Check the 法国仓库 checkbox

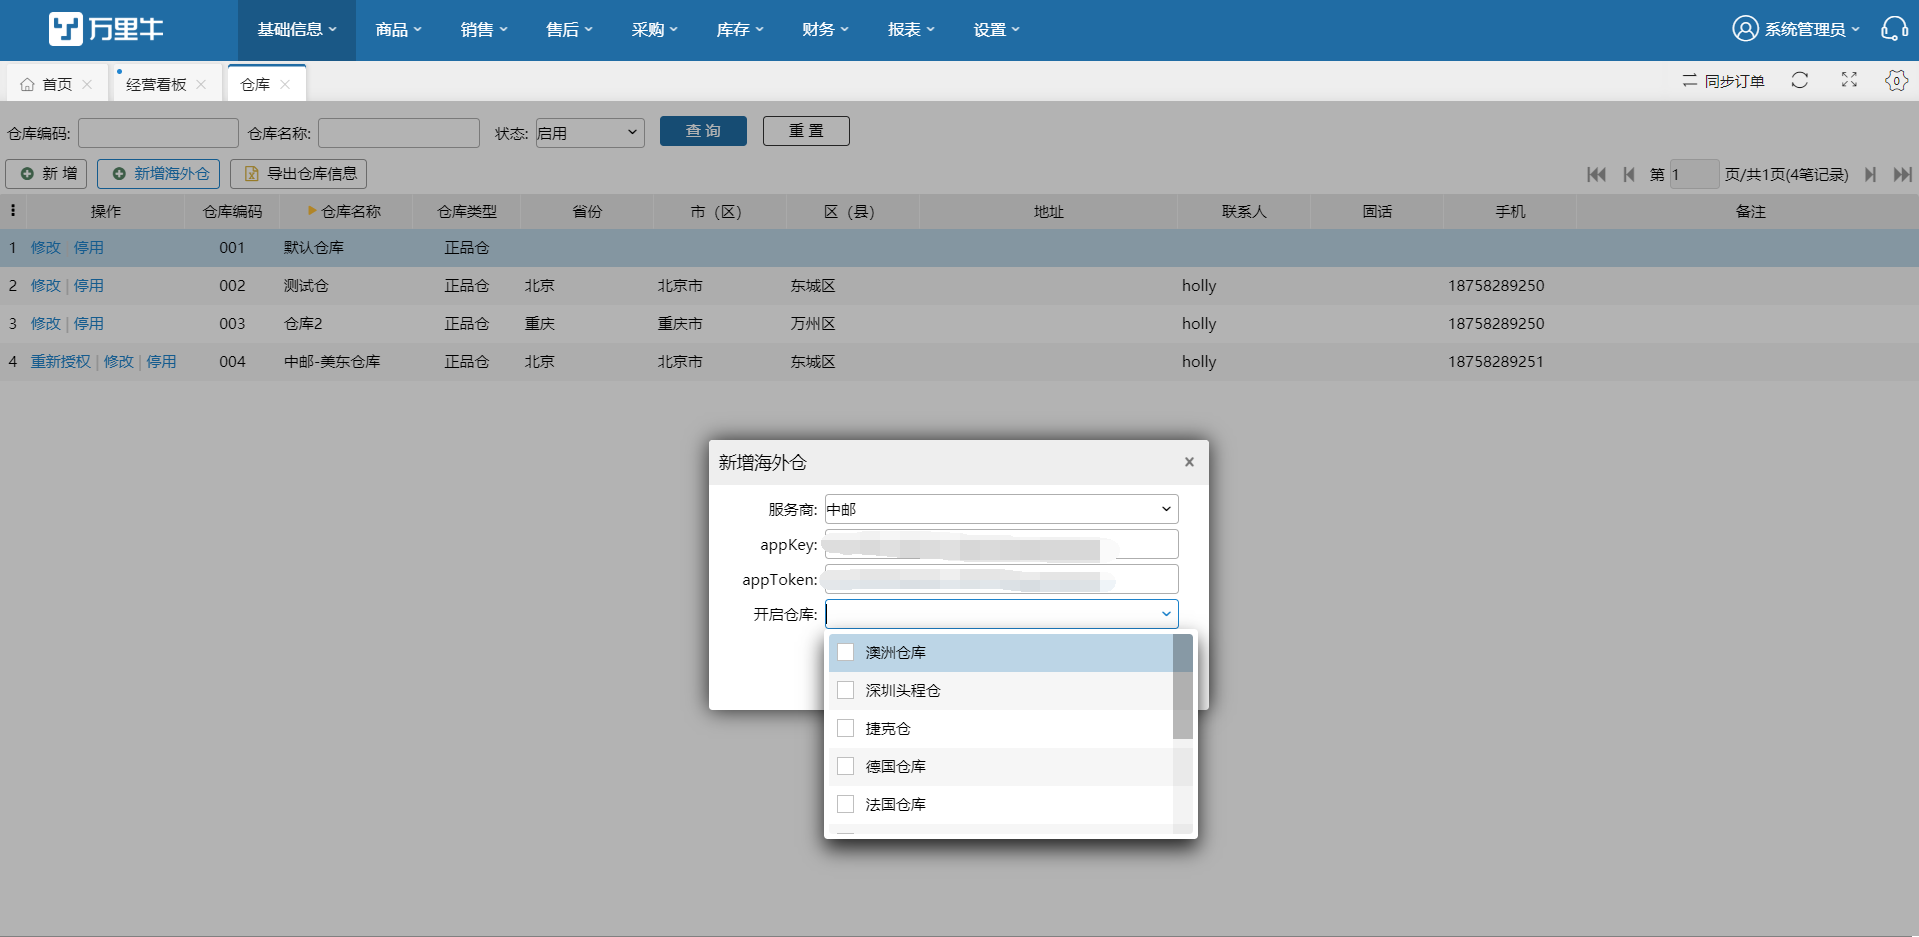845,804
